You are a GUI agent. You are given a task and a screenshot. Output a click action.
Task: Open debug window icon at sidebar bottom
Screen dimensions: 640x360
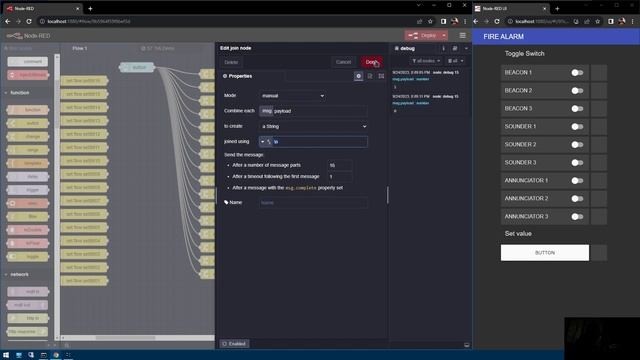click(x=467, y=345)
